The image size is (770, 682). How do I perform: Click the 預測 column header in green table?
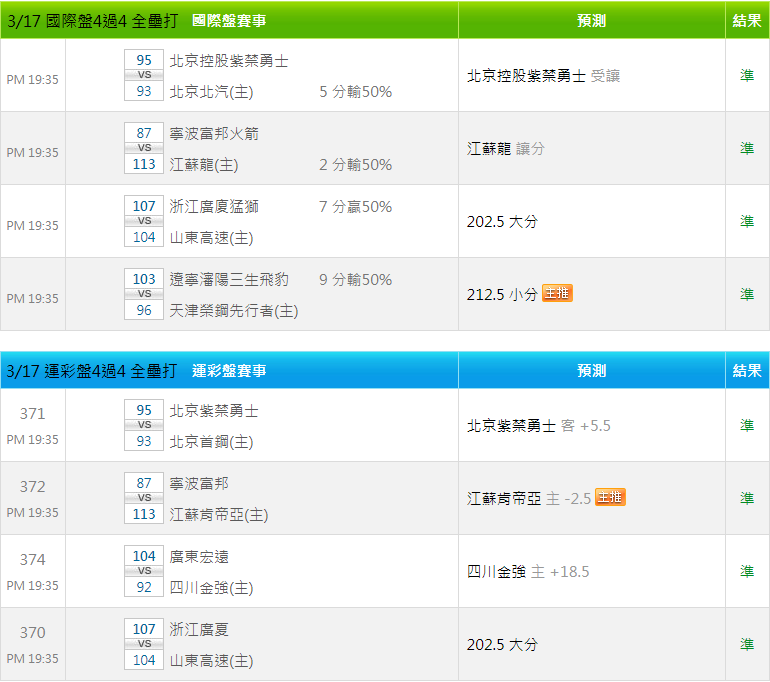[592, 21]
